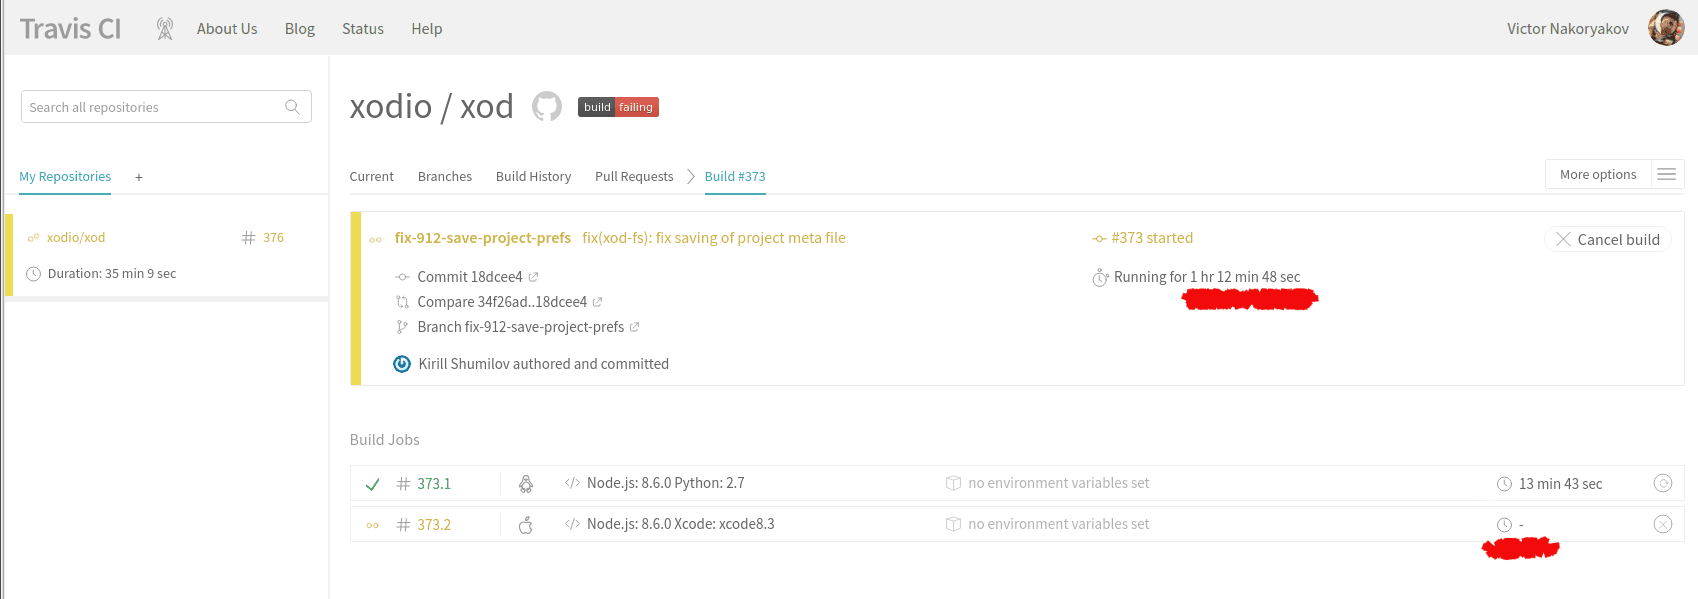Image resolution: width=1698 pixels, height=599 pixels.
Task: Open the GitHub octocat icon
Action: click(x=547, y=106)
